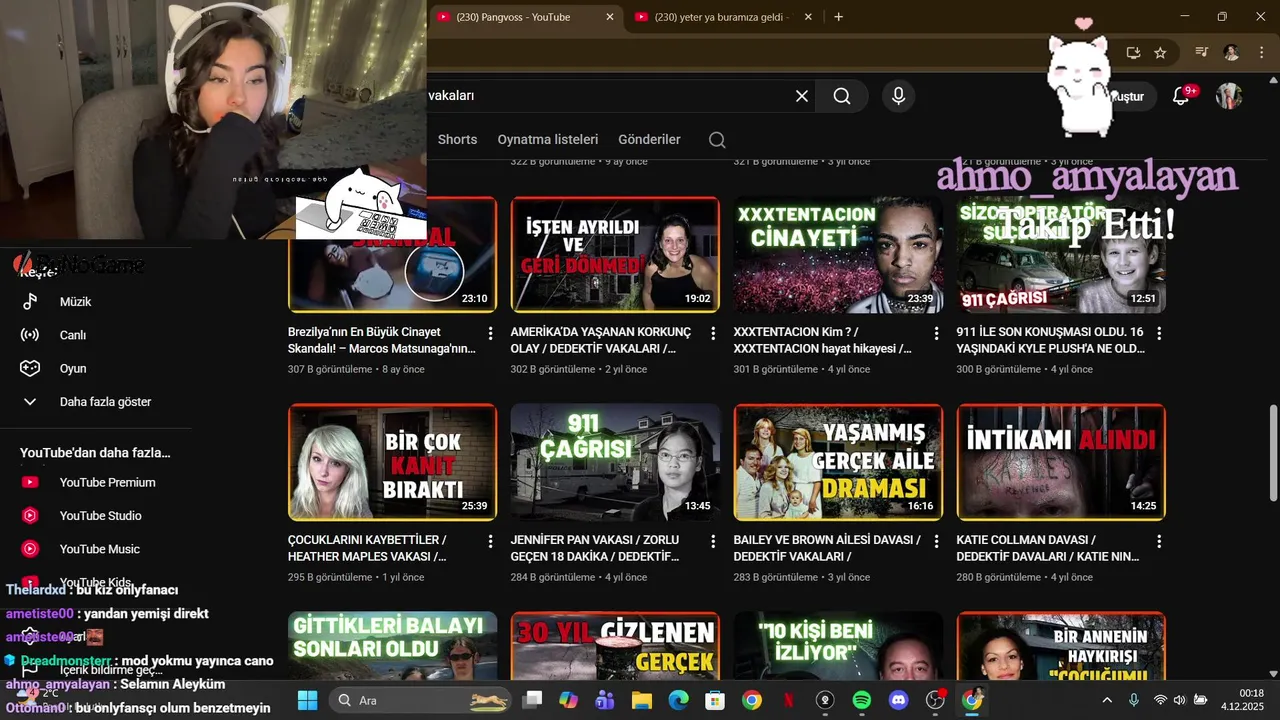Open the YouTube account avatar menu
Screen dimensions: 1280x720
(x=1229, y=96)
